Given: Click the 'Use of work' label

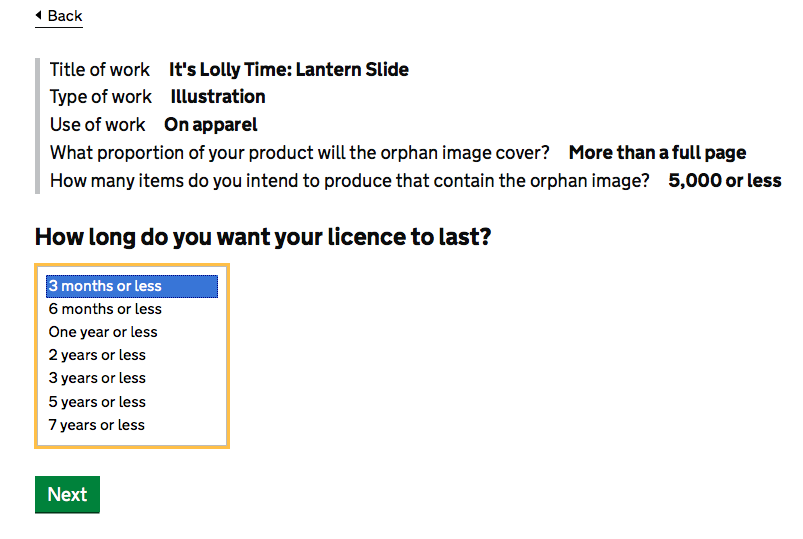Looking at the screenshot, I should click(x=98, y=125).
